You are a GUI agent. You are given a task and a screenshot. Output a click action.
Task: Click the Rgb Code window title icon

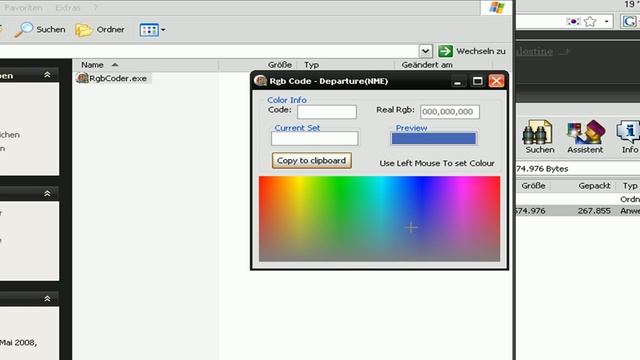pyautogui.click(x=260, y=80)
